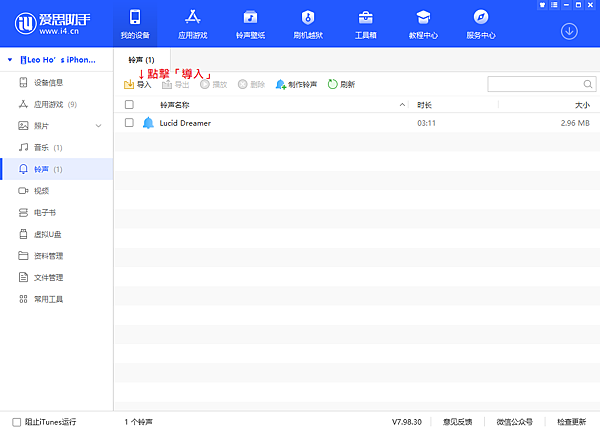Collapse the Leo Ho's iPhone device tree

(10, 60)
